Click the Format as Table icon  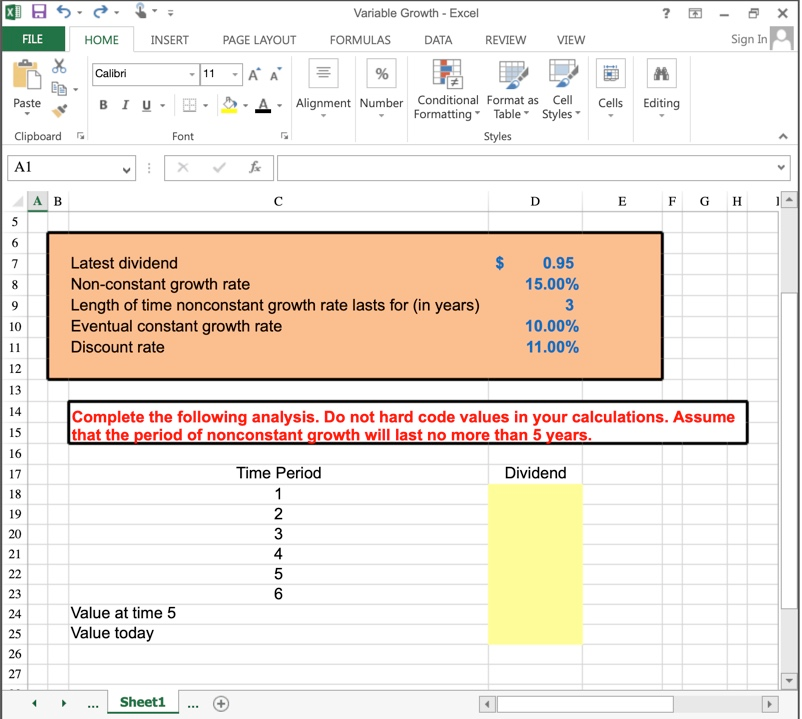tap(512, 90)
